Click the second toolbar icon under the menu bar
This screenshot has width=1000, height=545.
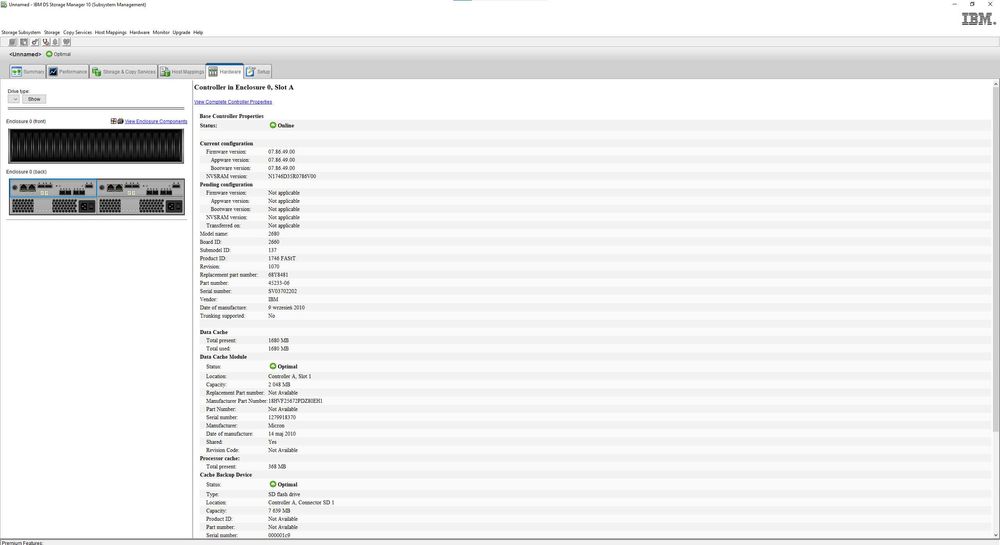click(x=24, y=42)
